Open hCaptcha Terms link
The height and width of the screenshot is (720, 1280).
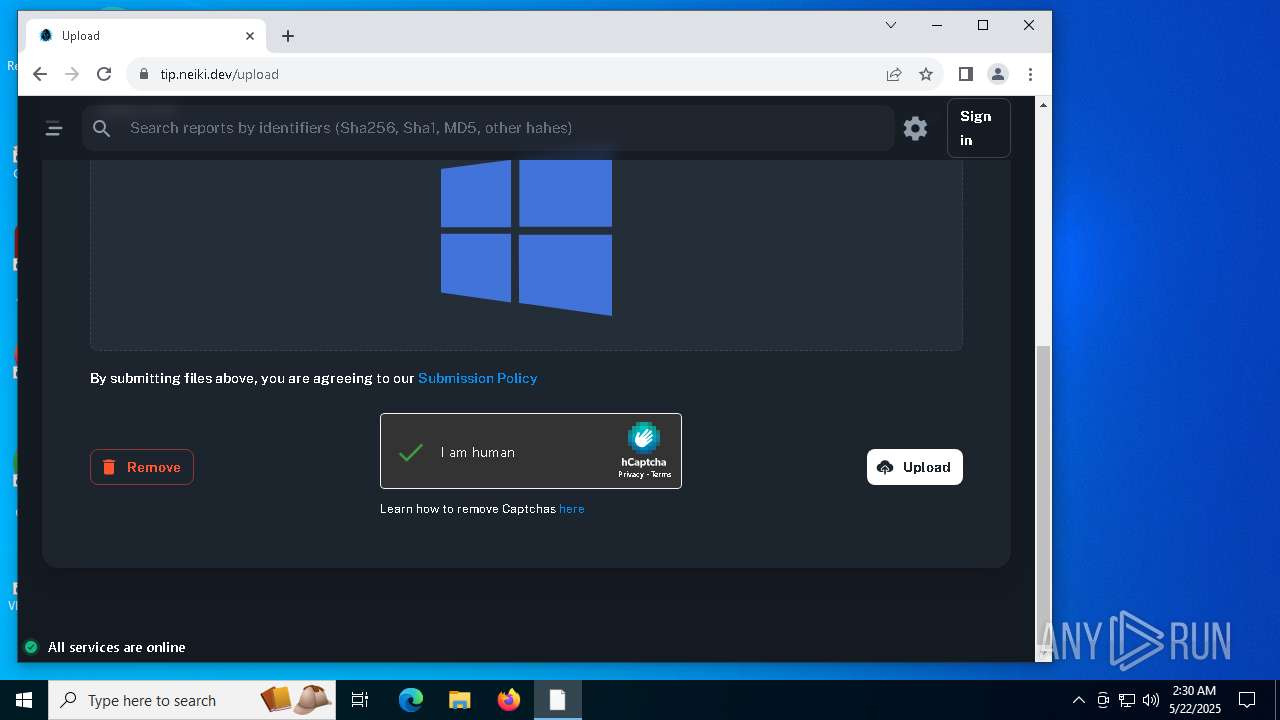click(661, 474)
